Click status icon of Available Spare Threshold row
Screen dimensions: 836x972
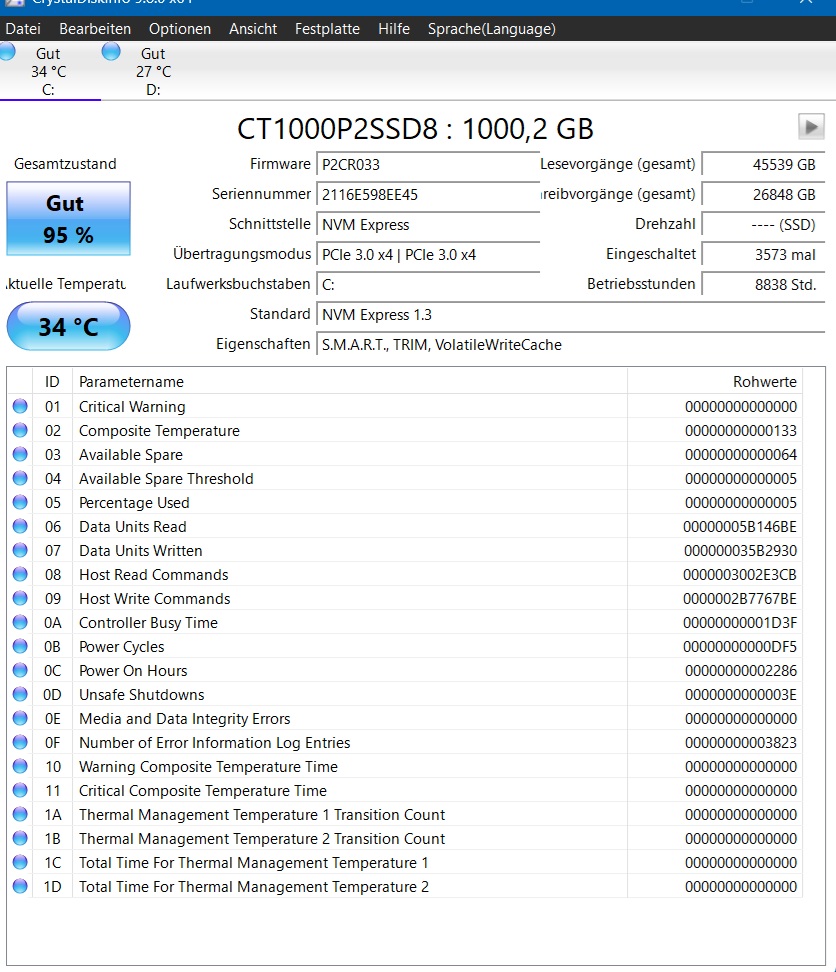pos(20,478)
